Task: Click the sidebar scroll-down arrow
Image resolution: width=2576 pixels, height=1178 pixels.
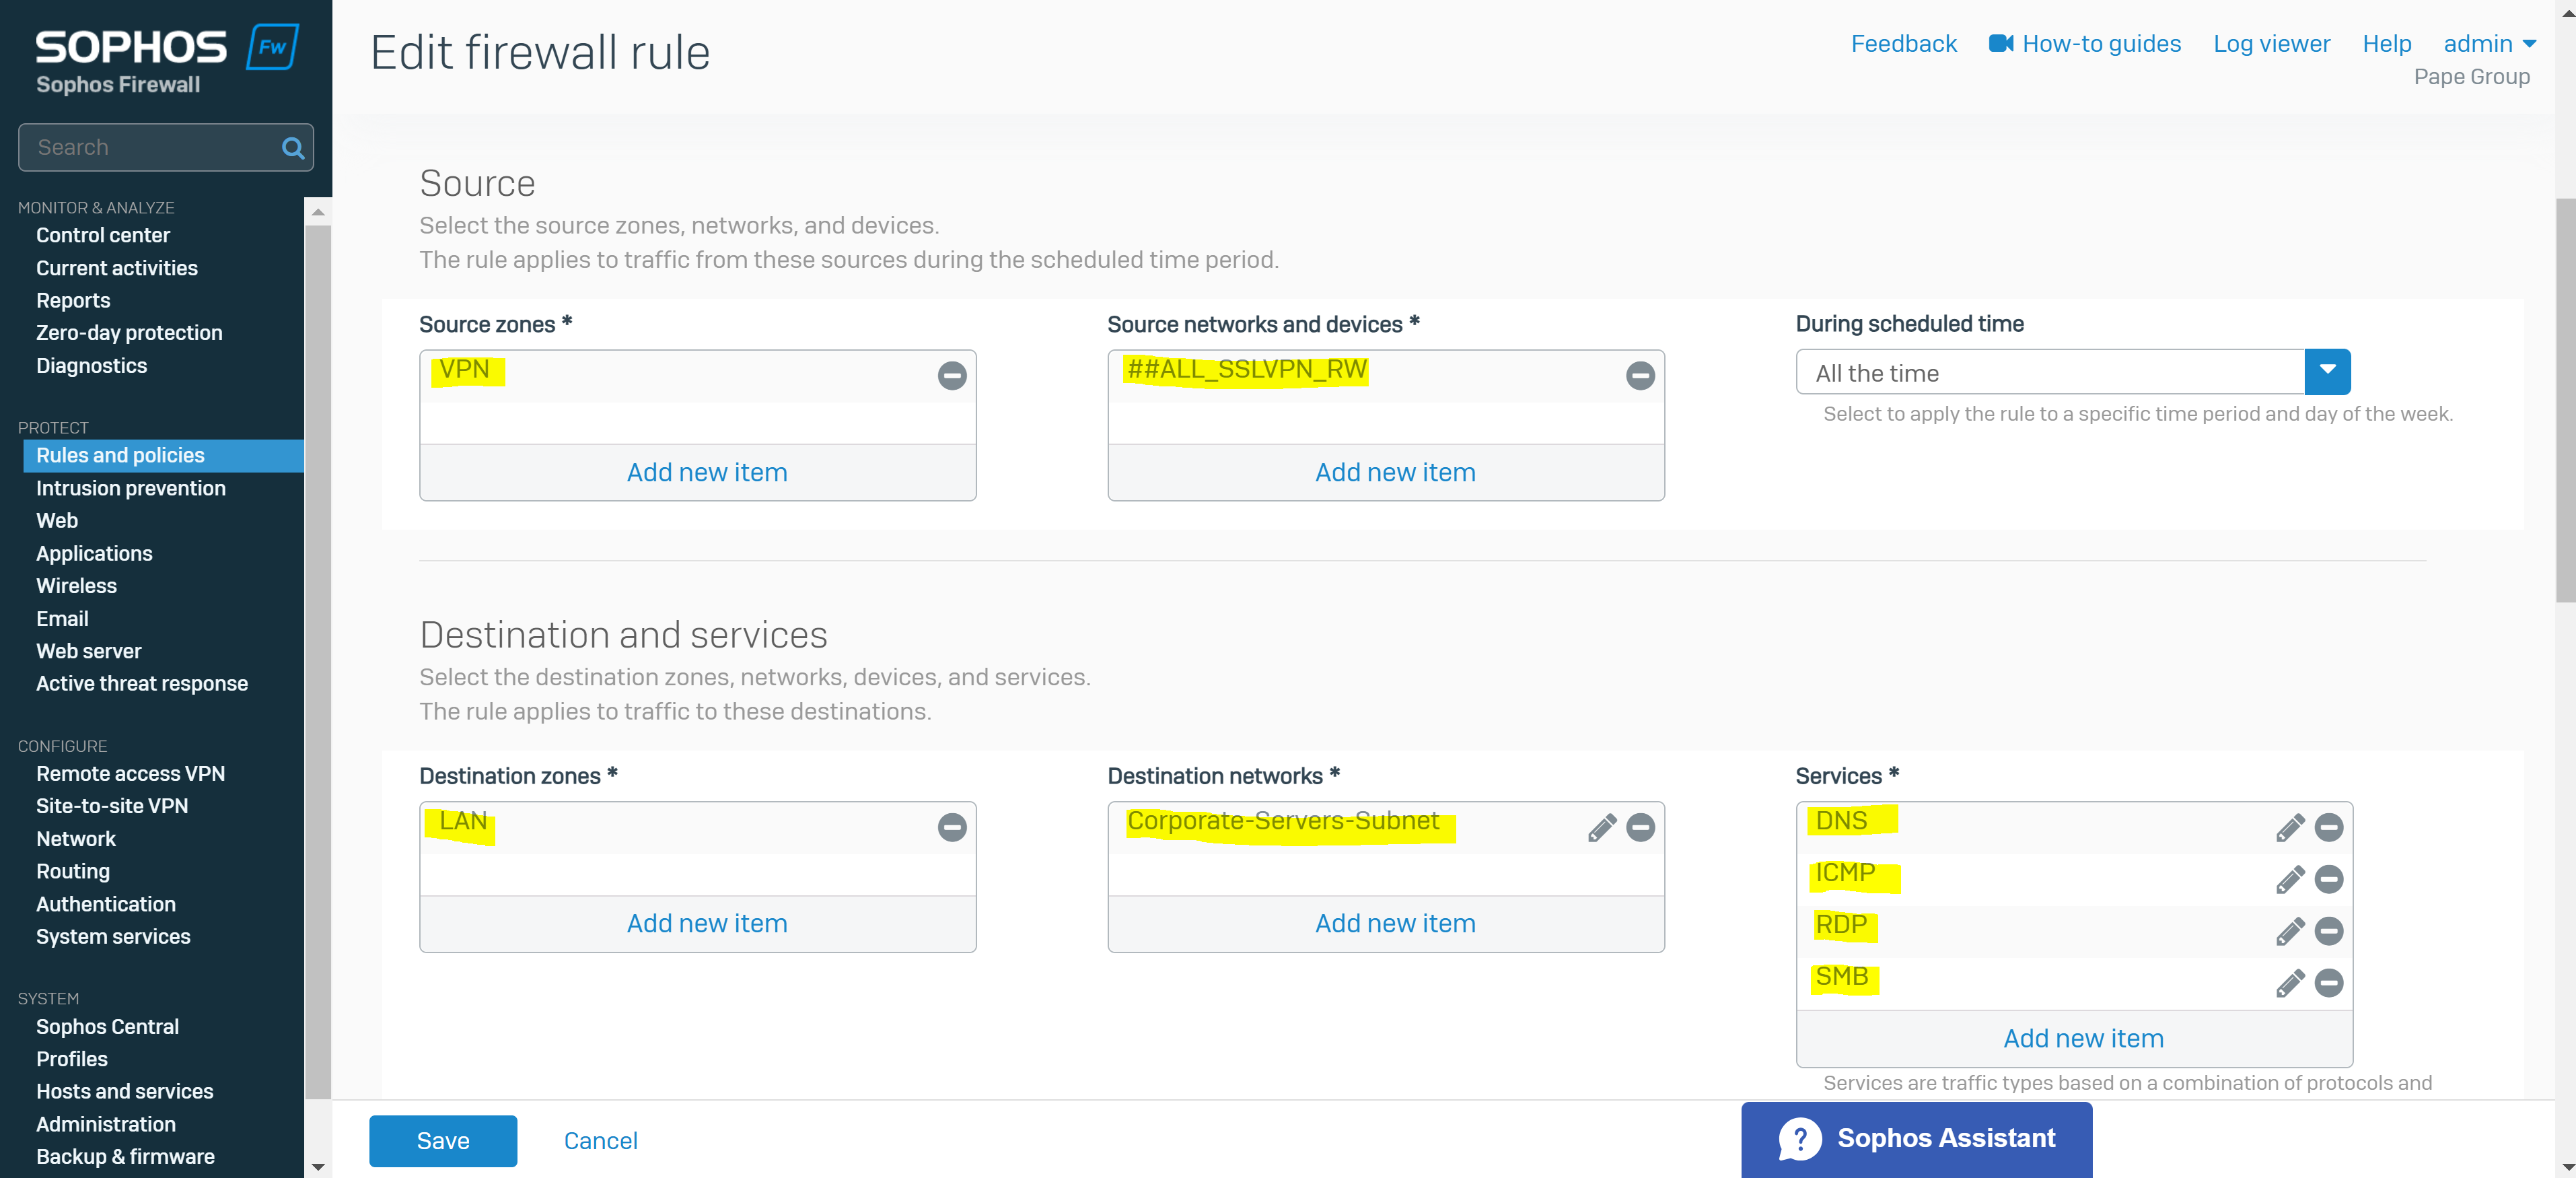Action: coord(318,1166)
